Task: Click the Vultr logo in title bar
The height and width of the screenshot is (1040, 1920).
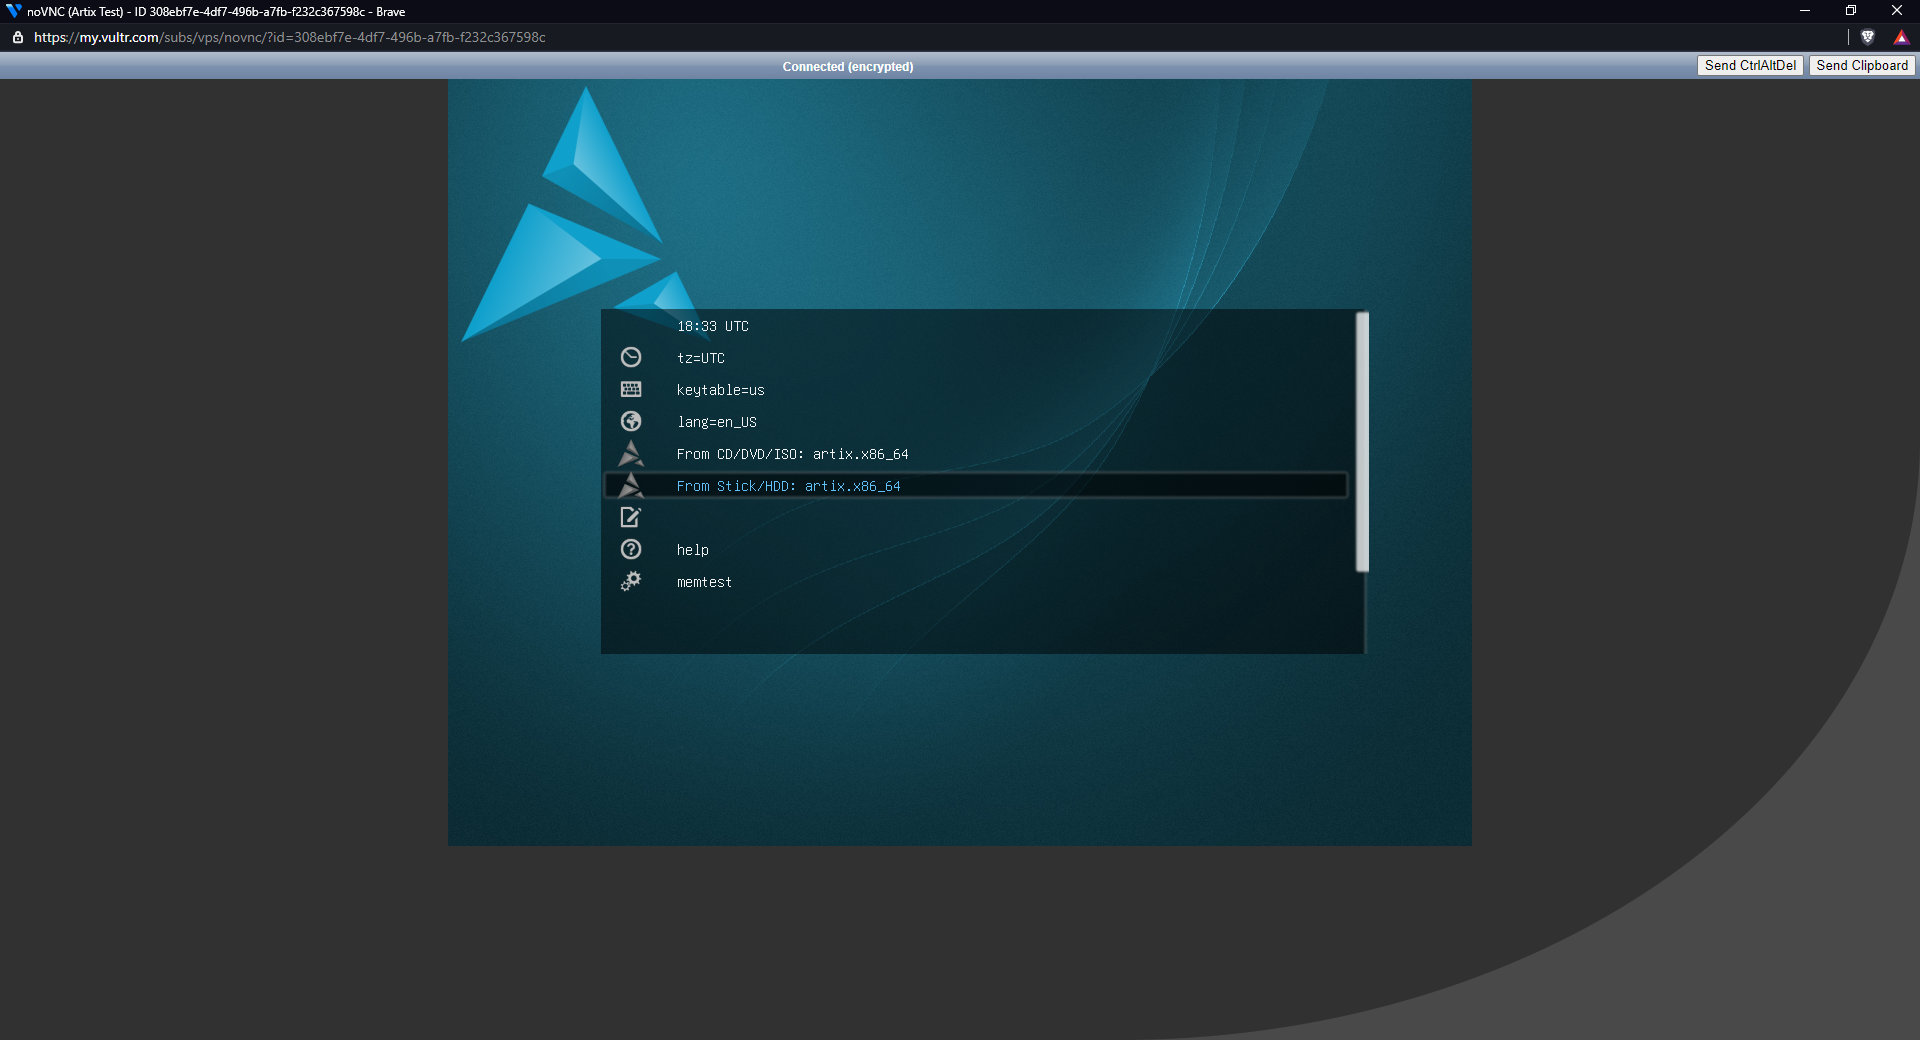Action: [14, 11]
